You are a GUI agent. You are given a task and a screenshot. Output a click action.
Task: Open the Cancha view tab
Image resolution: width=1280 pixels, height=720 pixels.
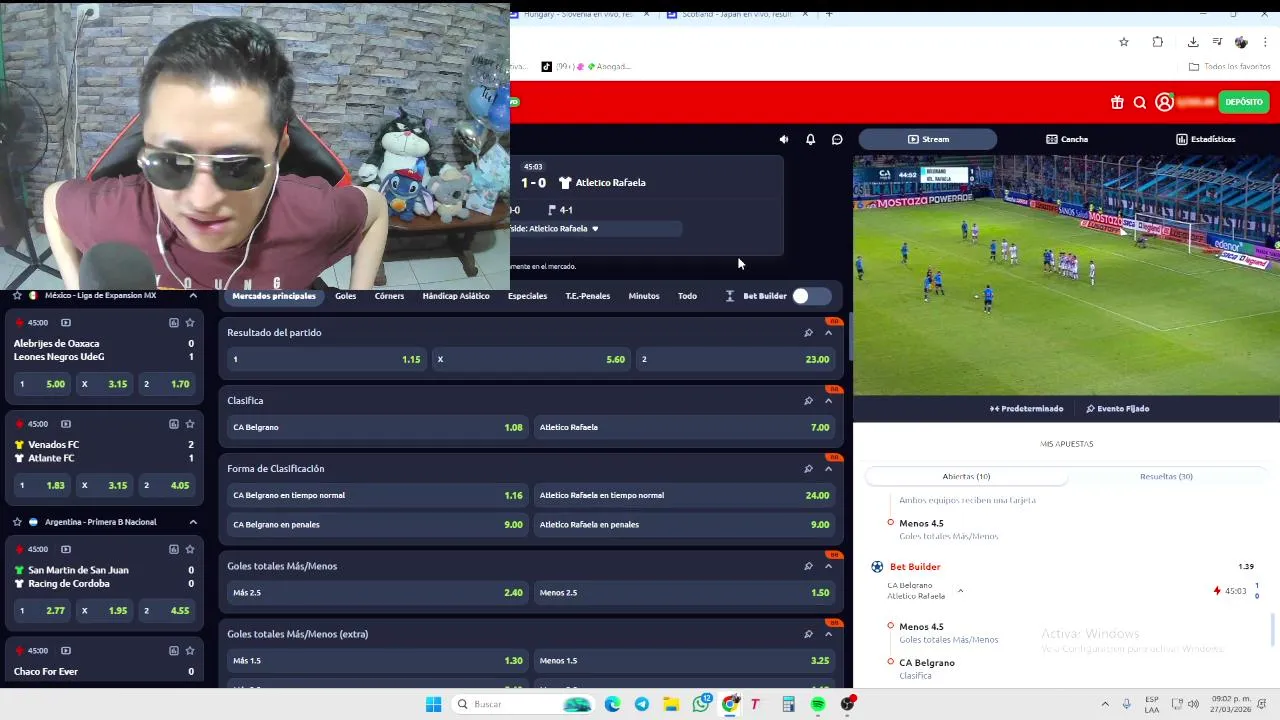pos(1067,139)
